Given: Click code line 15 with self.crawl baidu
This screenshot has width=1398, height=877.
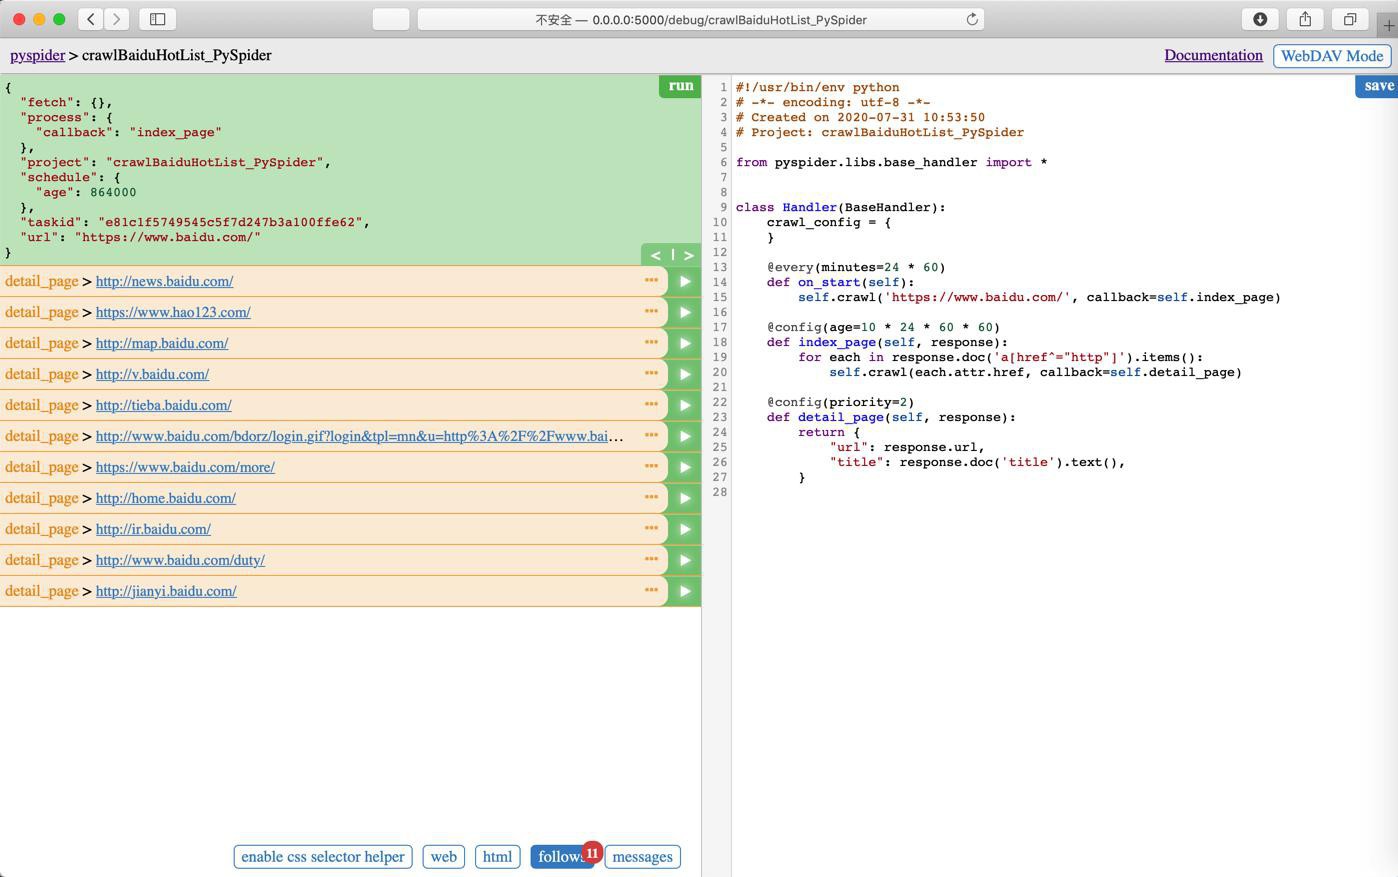Looking at the screenshot, I should (x=1039, y=297).
